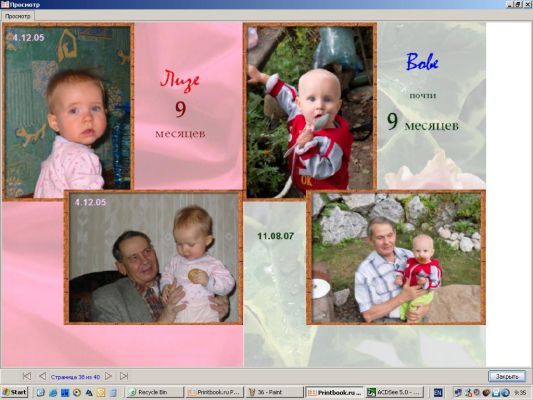Click the Internet Explorer quick launch icon
The image size is (533, 400).
tap(53, 393)
